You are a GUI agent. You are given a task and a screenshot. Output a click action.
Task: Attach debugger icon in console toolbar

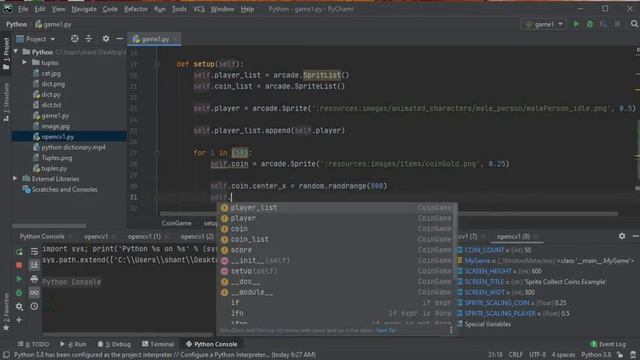pos(19,293)
